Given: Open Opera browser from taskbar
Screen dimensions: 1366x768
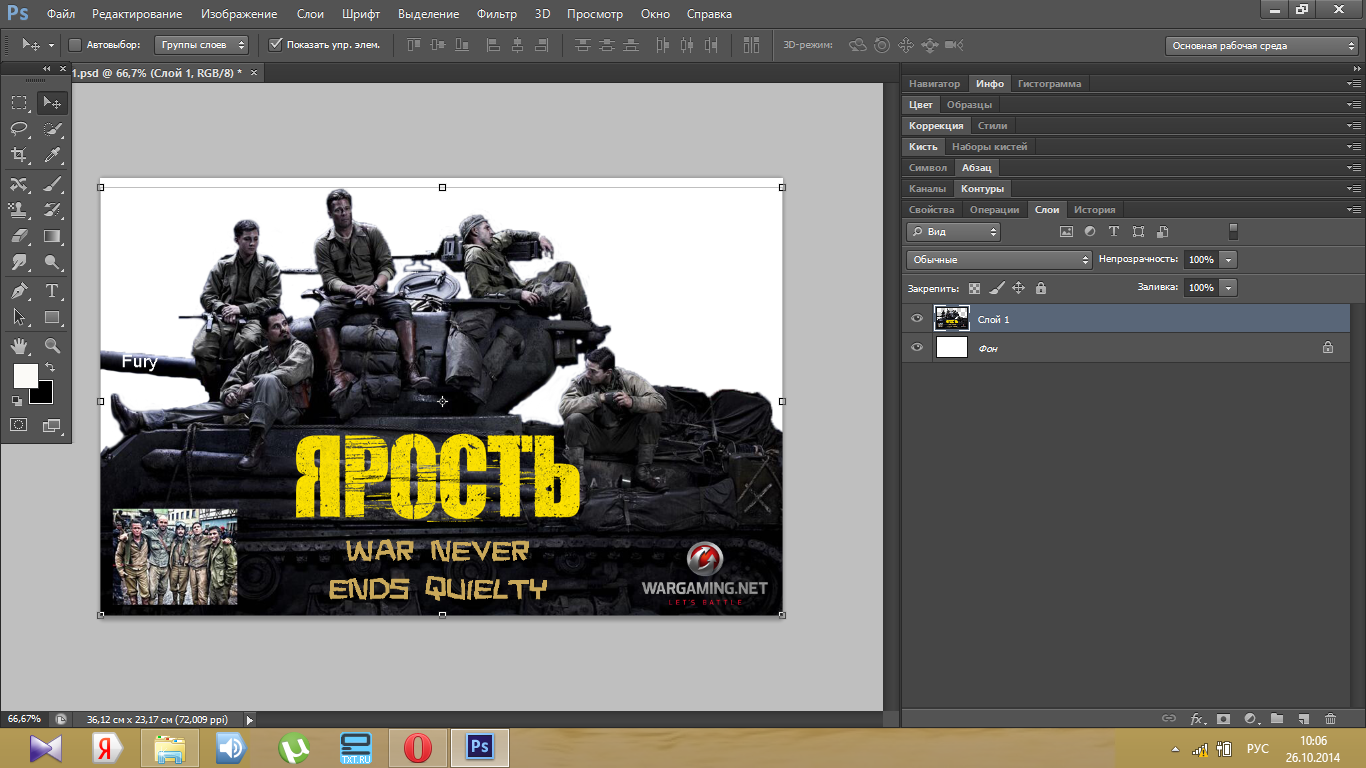Looking at the screenshot, I should (417, 747).
